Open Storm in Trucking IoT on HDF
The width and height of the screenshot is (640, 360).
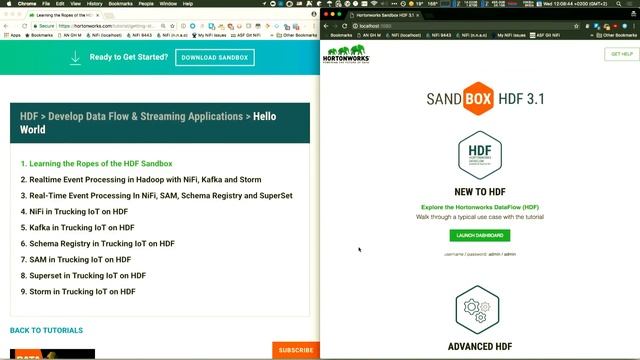tap(82, 291)
